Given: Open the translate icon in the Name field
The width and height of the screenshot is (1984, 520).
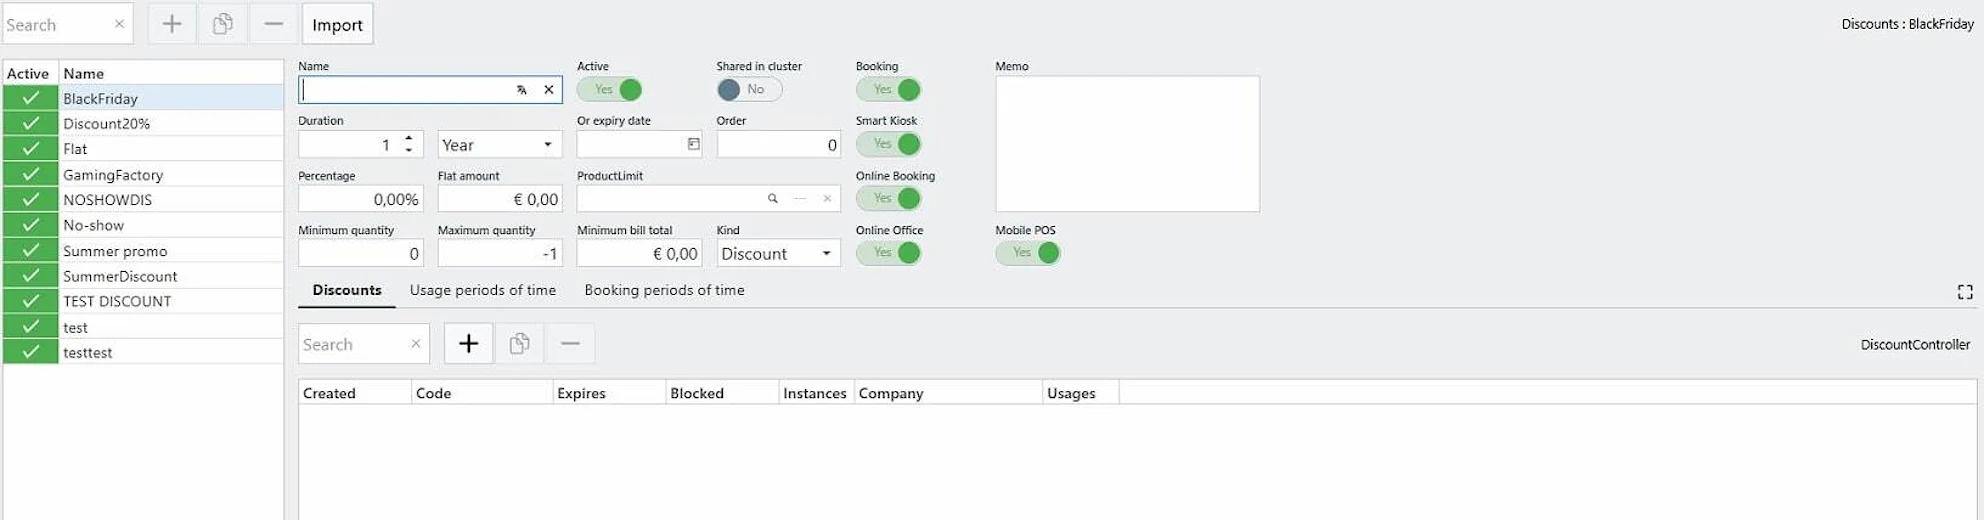Looking at the screenshot, I should pyautogui.click(x=521, y=90).
